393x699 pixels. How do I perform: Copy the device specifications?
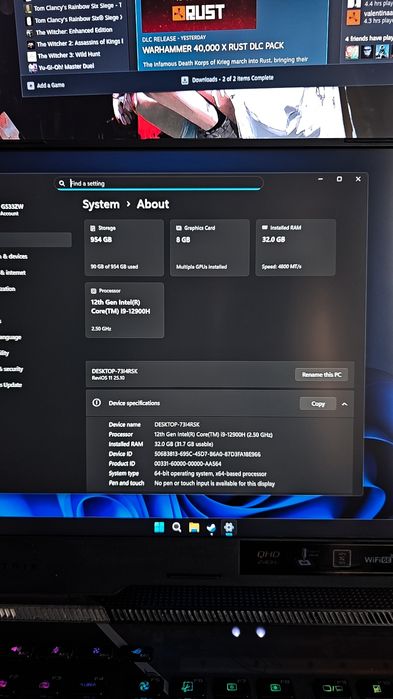[318, 403]
